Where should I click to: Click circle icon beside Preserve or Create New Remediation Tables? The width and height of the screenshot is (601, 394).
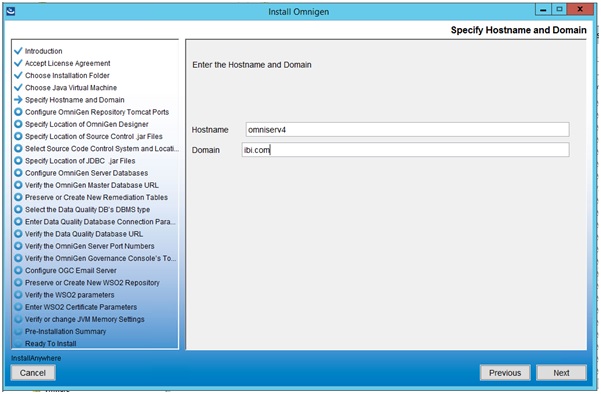(x=18, y=197)
